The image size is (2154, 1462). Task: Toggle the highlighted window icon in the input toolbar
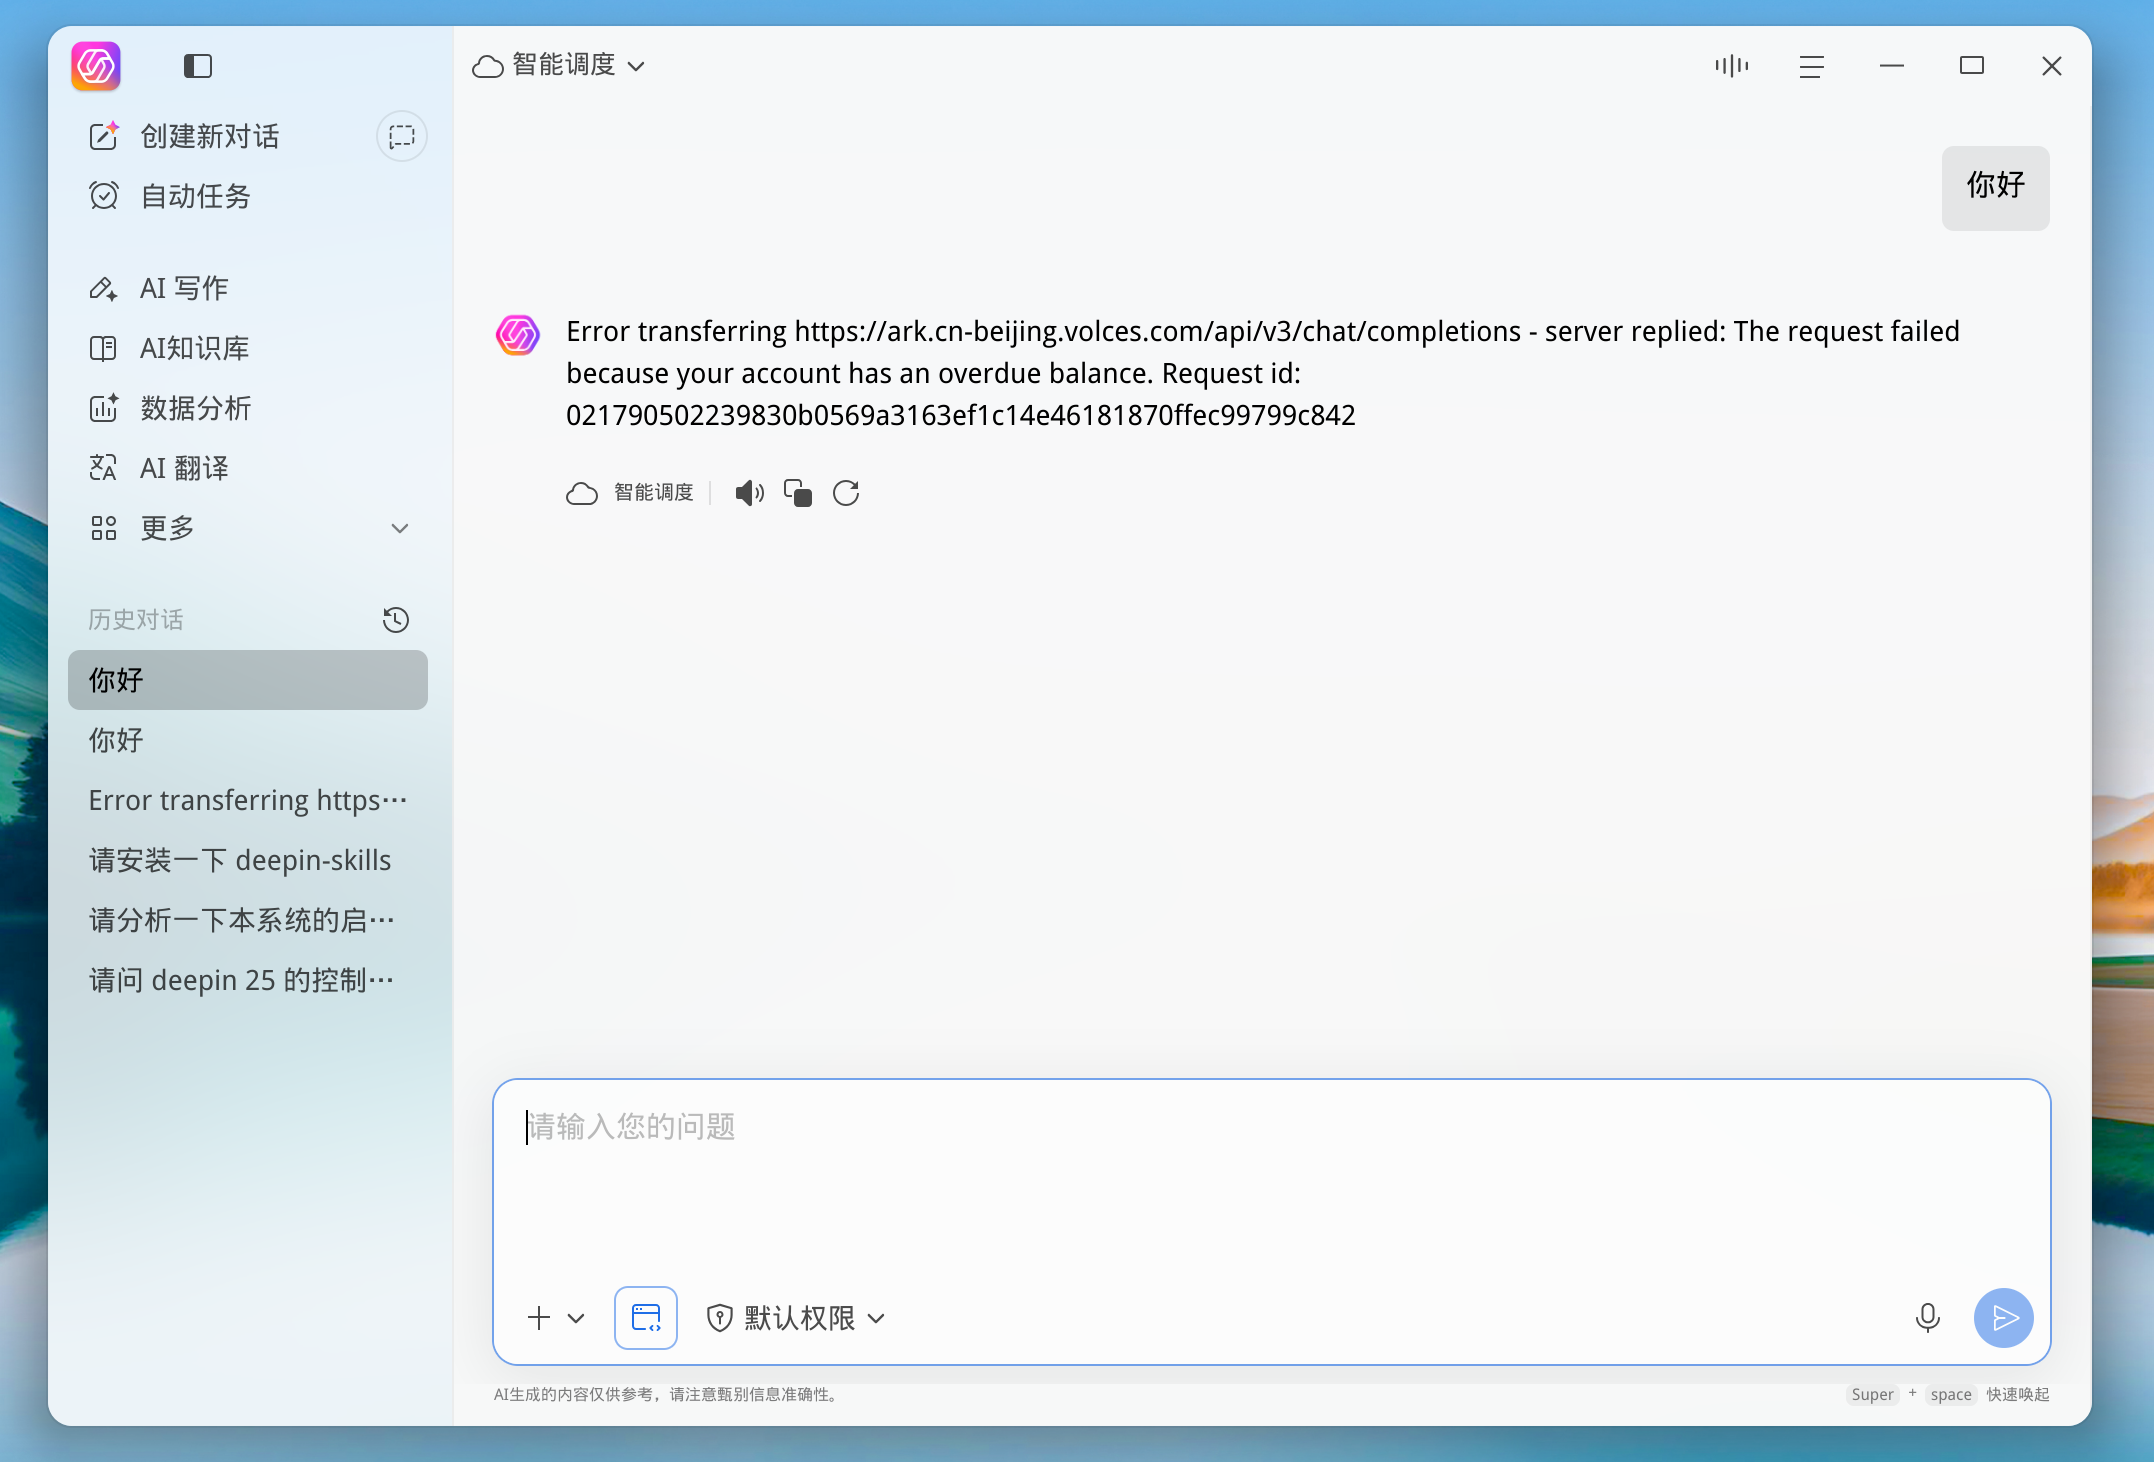point(646,1318)
